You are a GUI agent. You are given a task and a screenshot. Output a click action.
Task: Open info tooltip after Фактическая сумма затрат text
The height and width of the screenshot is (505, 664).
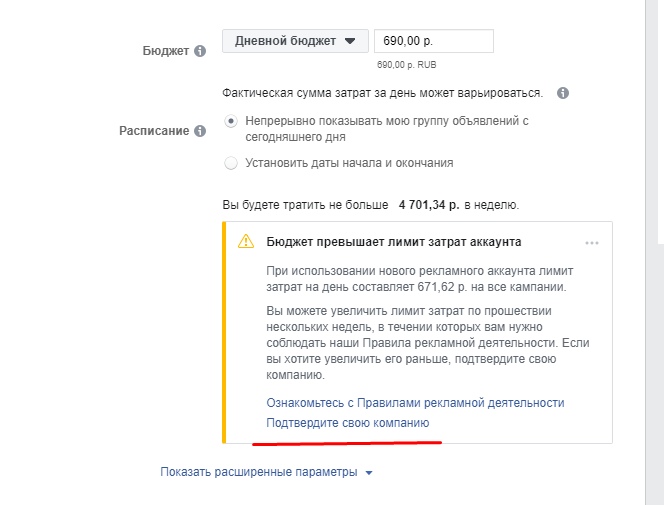click(563, 93)
